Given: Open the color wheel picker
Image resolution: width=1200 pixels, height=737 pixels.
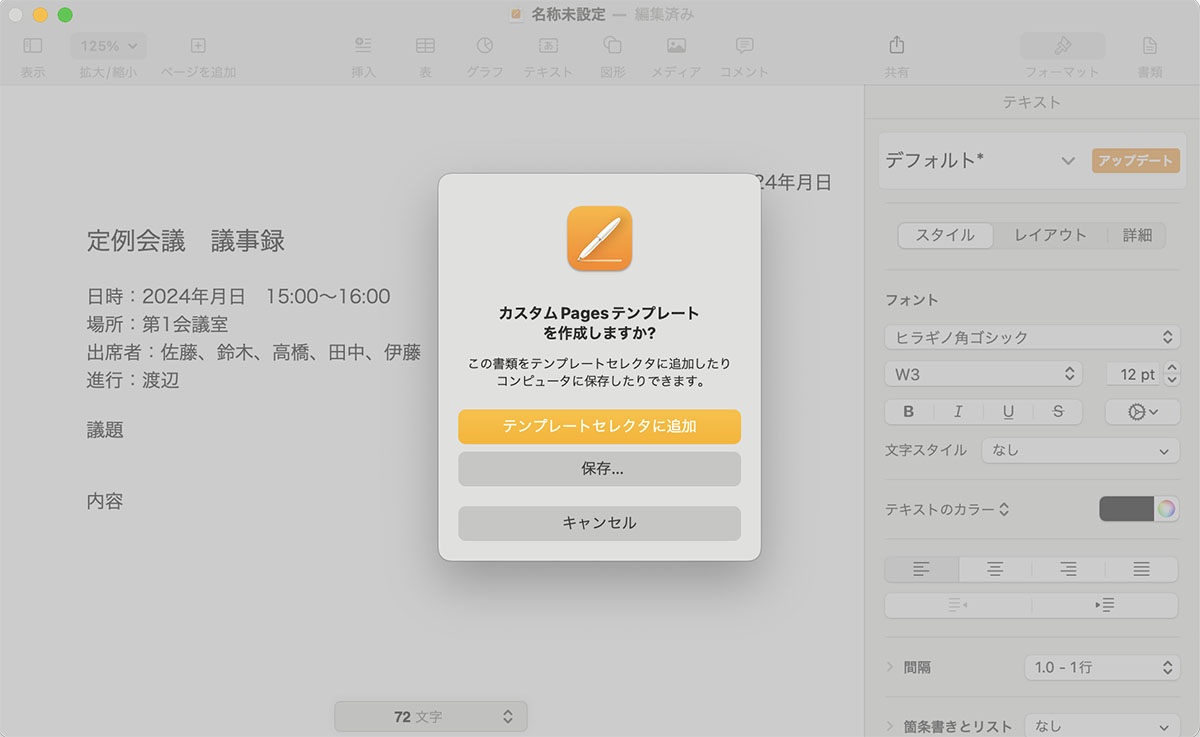Looking at the screenshot, I should (x=1167, y=509).
